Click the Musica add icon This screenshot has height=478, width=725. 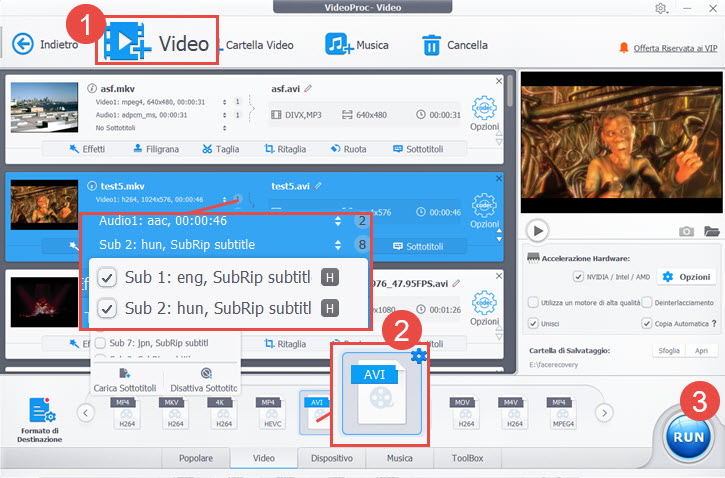(339, 44)
